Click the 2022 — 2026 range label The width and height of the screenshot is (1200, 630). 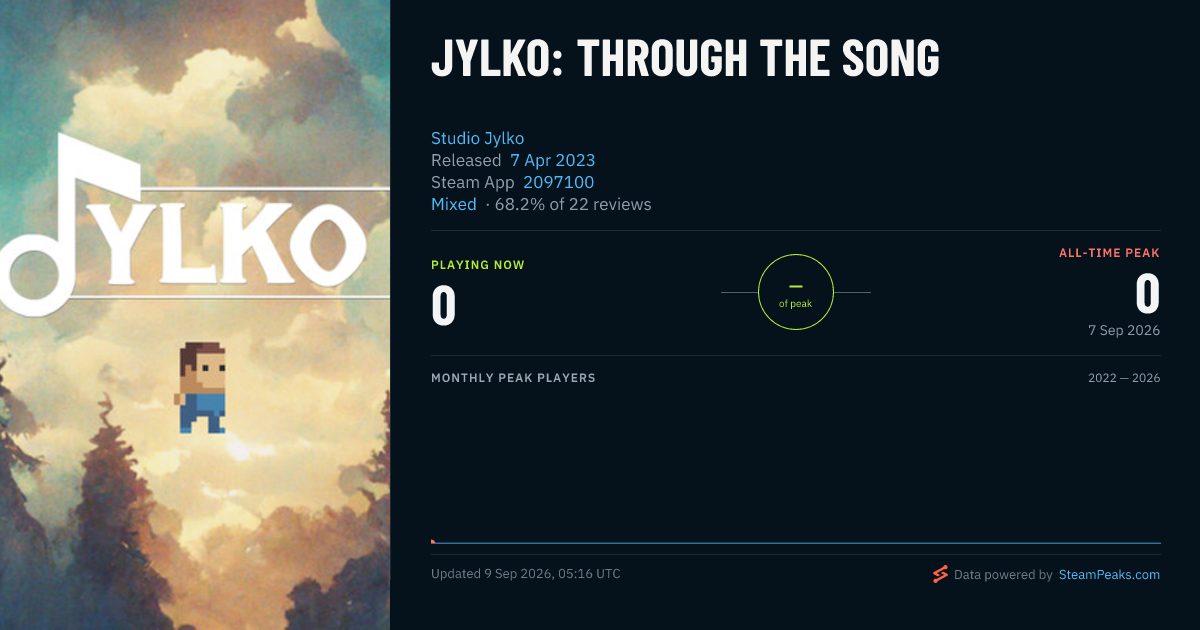(1125, 378)
